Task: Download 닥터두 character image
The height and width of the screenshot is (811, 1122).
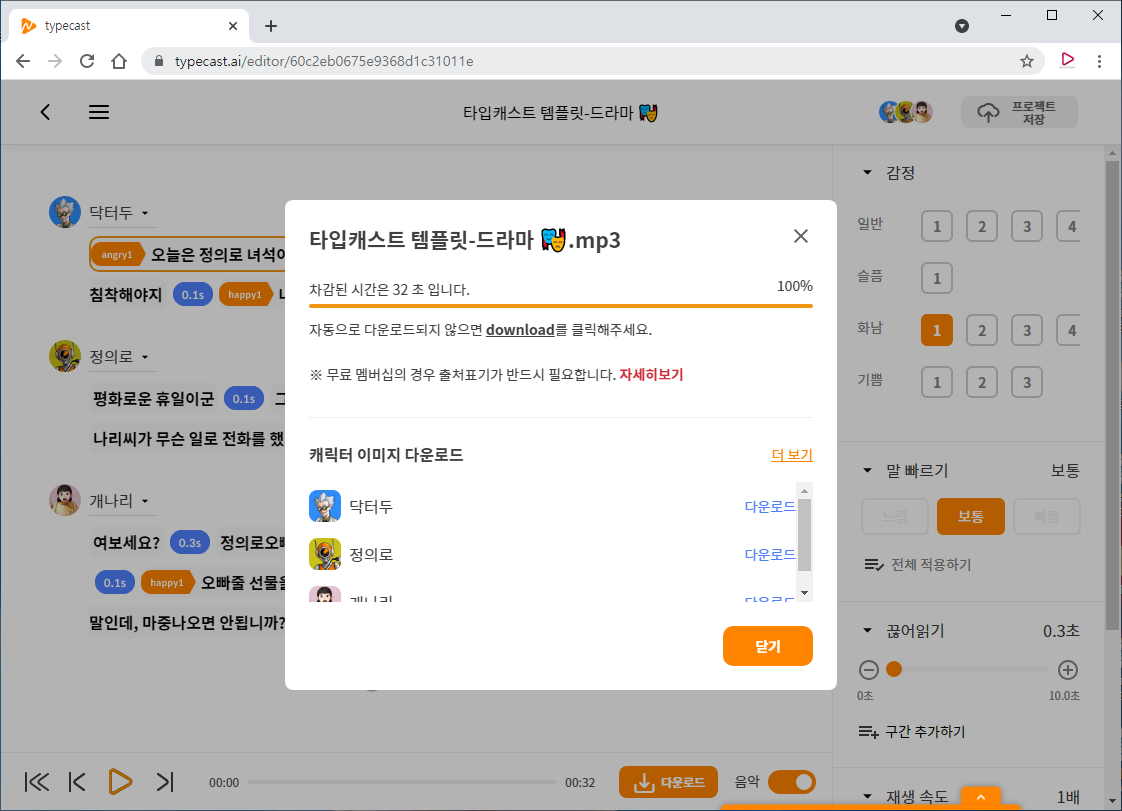Action: [x=769, y=507]
